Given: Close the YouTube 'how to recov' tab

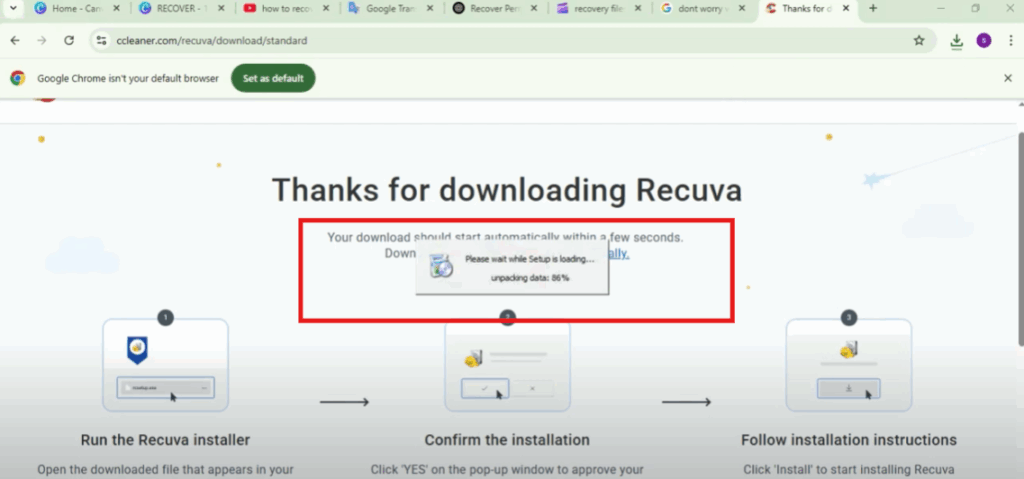Looking at the screenshot, I should coord(327,9).
